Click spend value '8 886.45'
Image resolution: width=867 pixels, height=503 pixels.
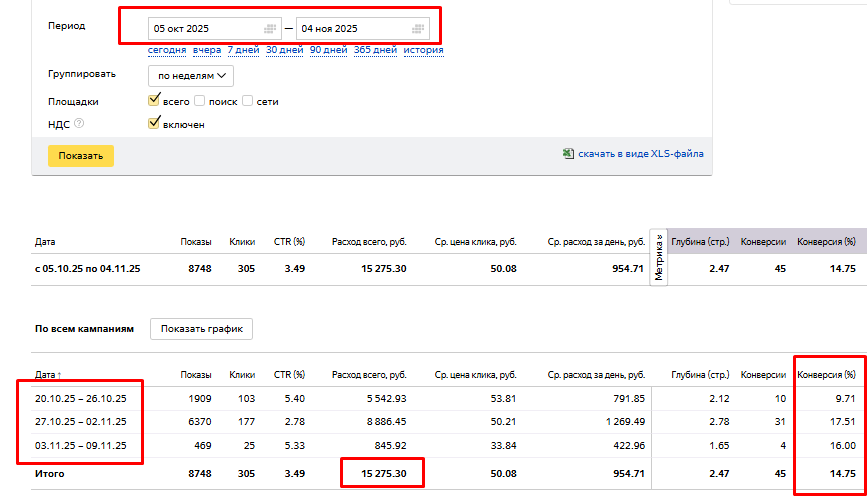click(x=387, y=422)
